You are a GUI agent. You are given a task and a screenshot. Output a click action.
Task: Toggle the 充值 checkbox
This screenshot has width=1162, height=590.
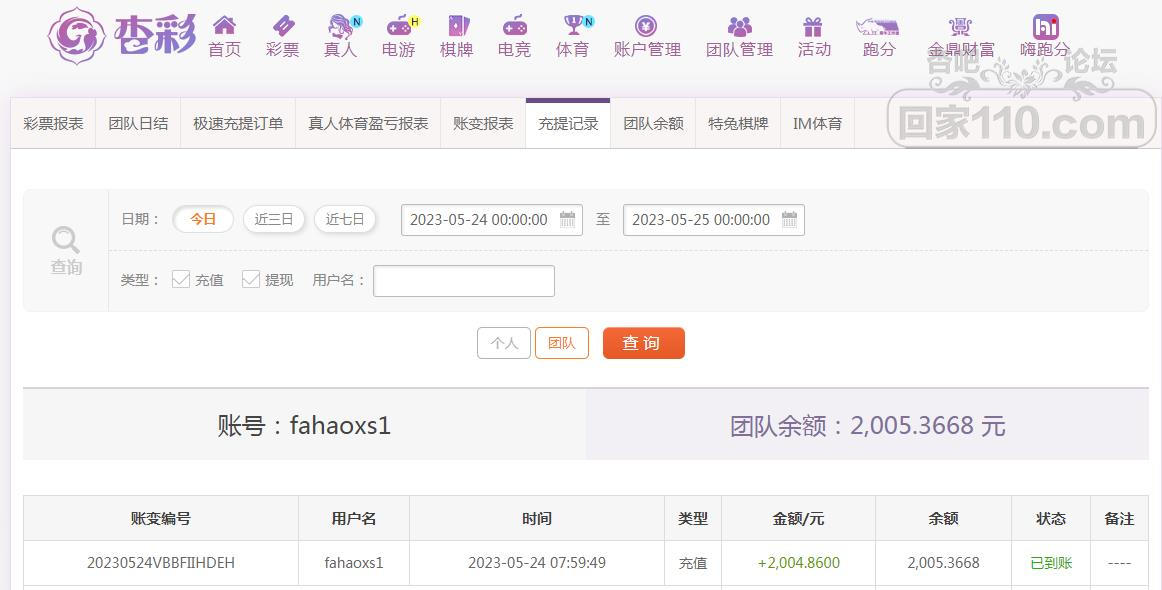(x=181, y=280)
